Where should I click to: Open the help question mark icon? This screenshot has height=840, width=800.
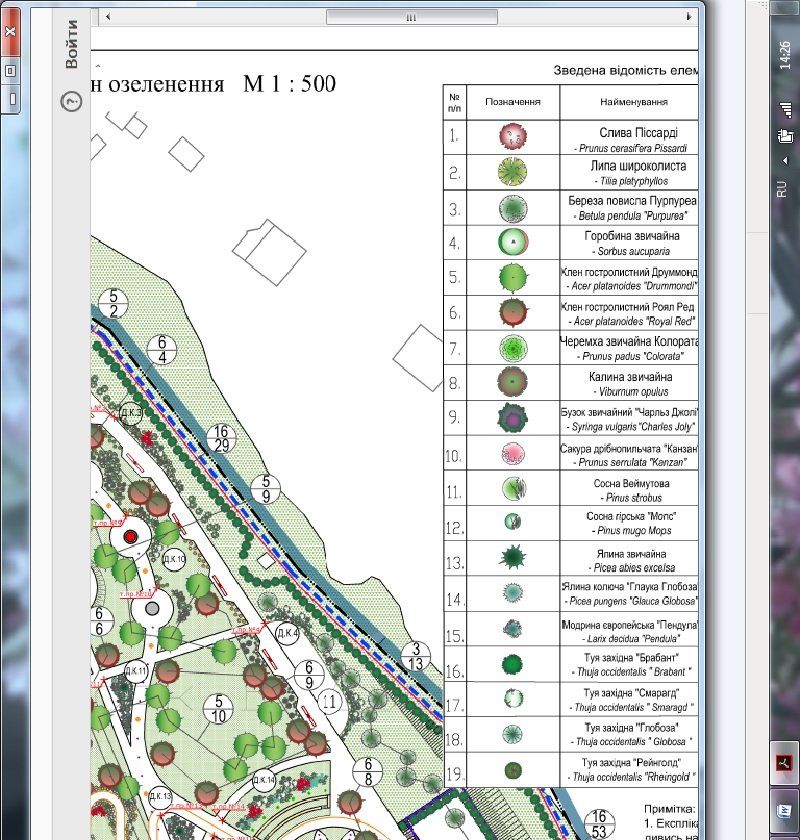71,101
